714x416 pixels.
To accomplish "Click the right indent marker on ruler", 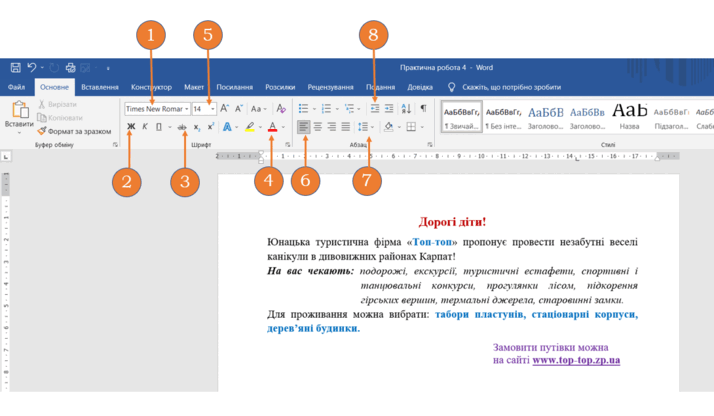I will (658, 157).
